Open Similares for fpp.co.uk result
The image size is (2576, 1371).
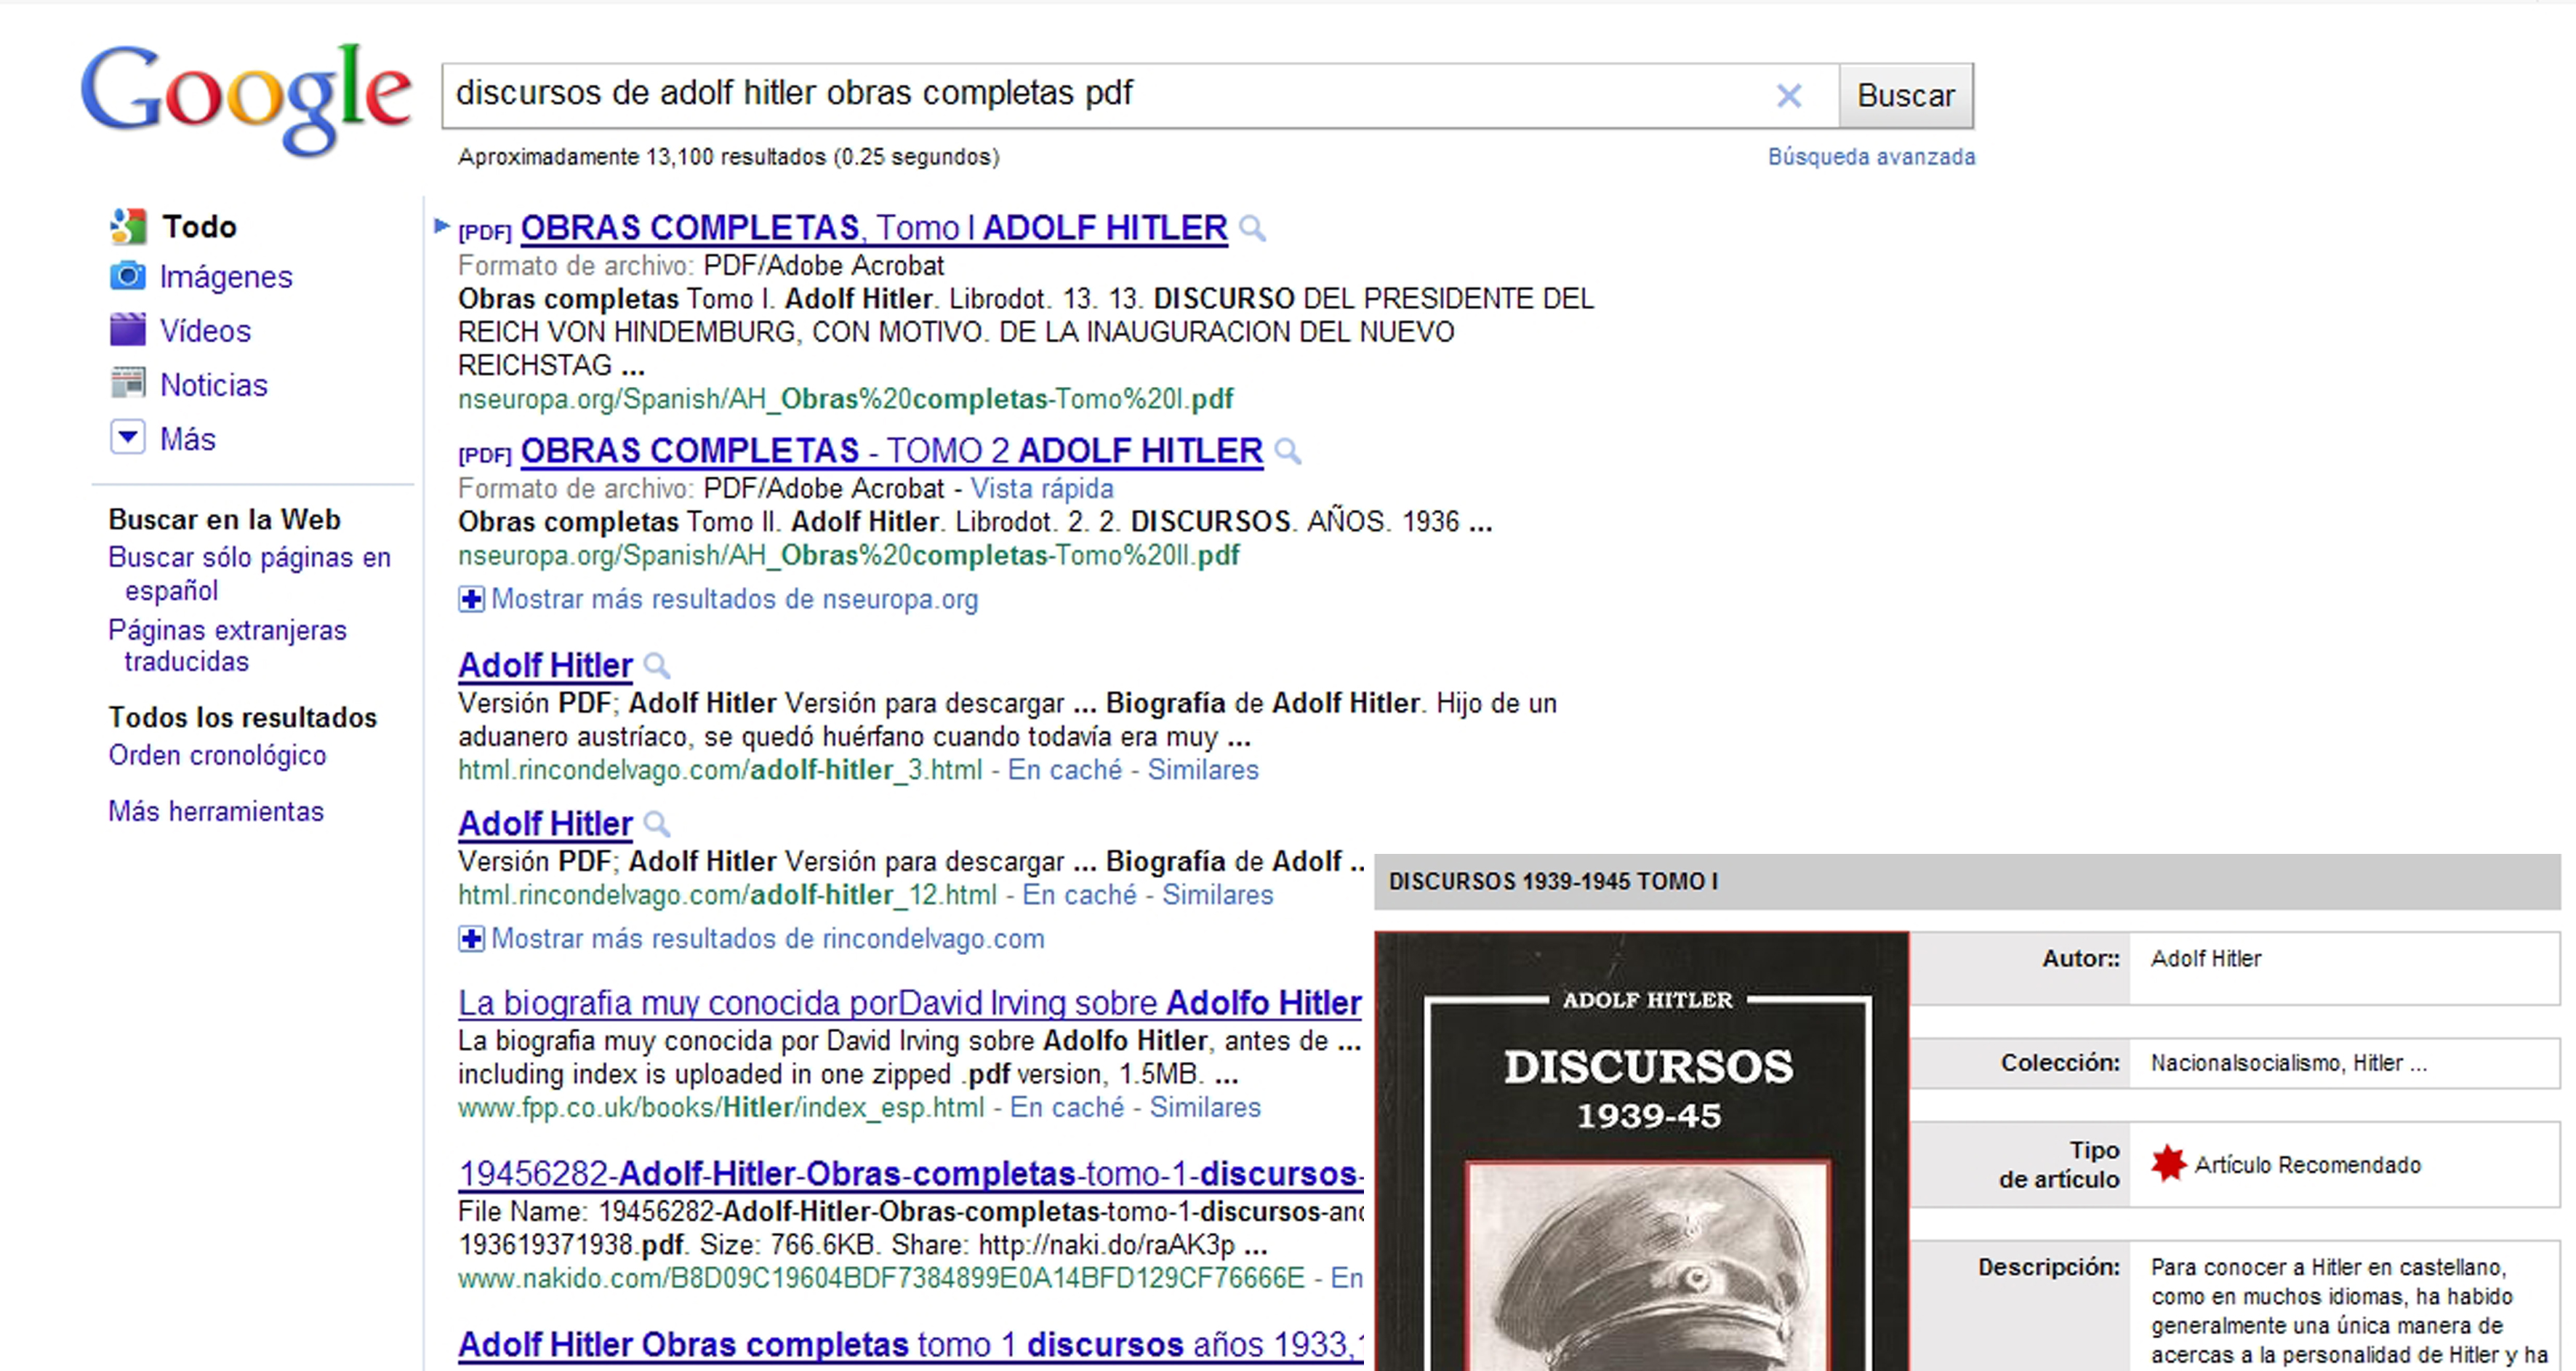[1205, 1108]
